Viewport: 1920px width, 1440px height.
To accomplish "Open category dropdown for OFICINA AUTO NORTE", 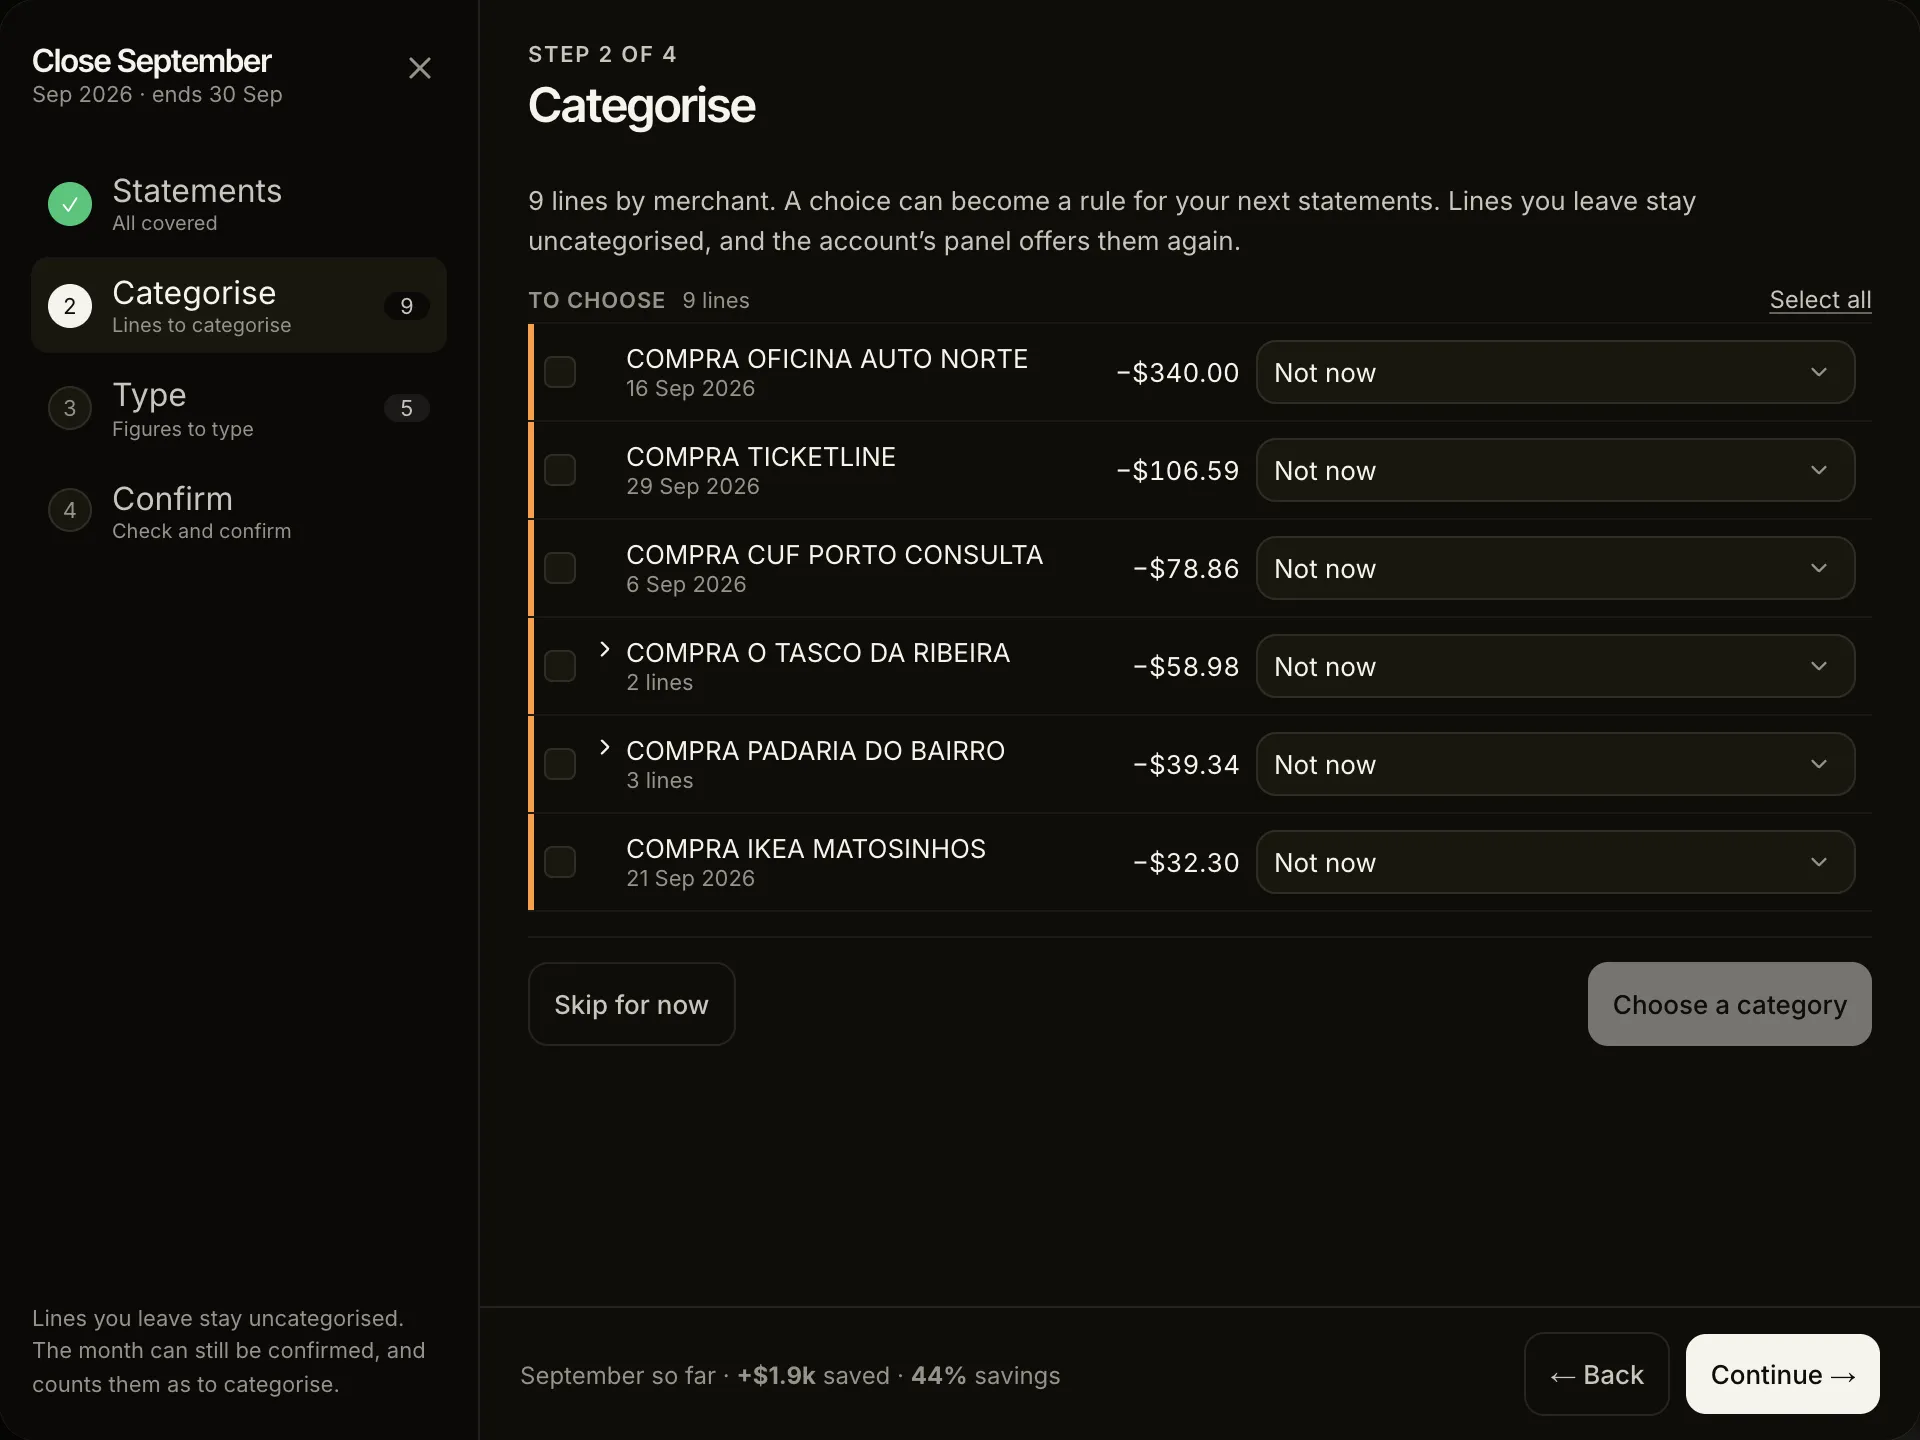I will click(x=1555, y=372).
